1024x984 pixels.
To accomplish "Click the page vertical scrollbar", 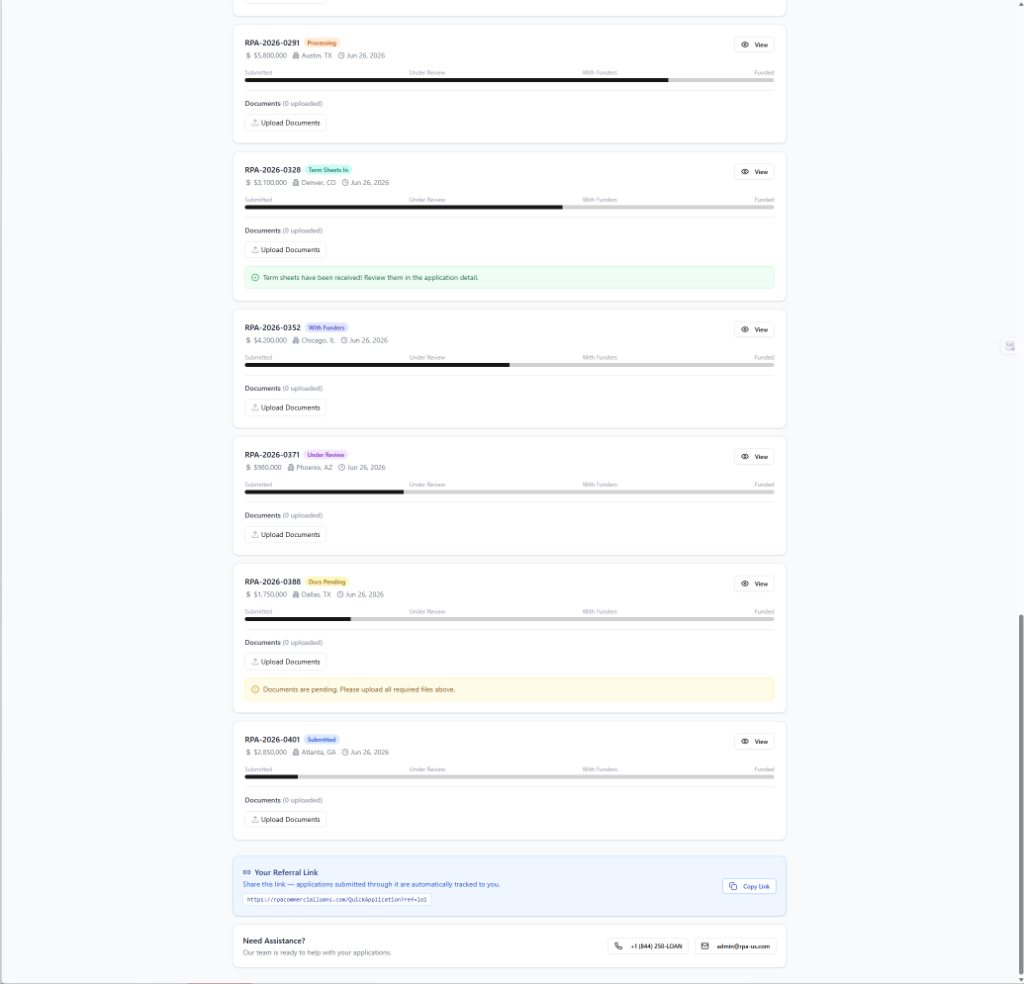I will (x=1021, y=793).
